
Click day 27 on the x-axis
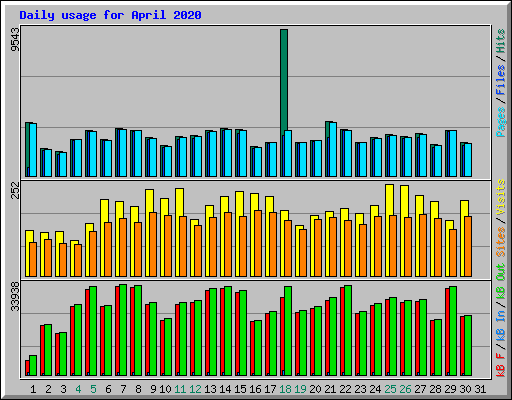(420, 389)
